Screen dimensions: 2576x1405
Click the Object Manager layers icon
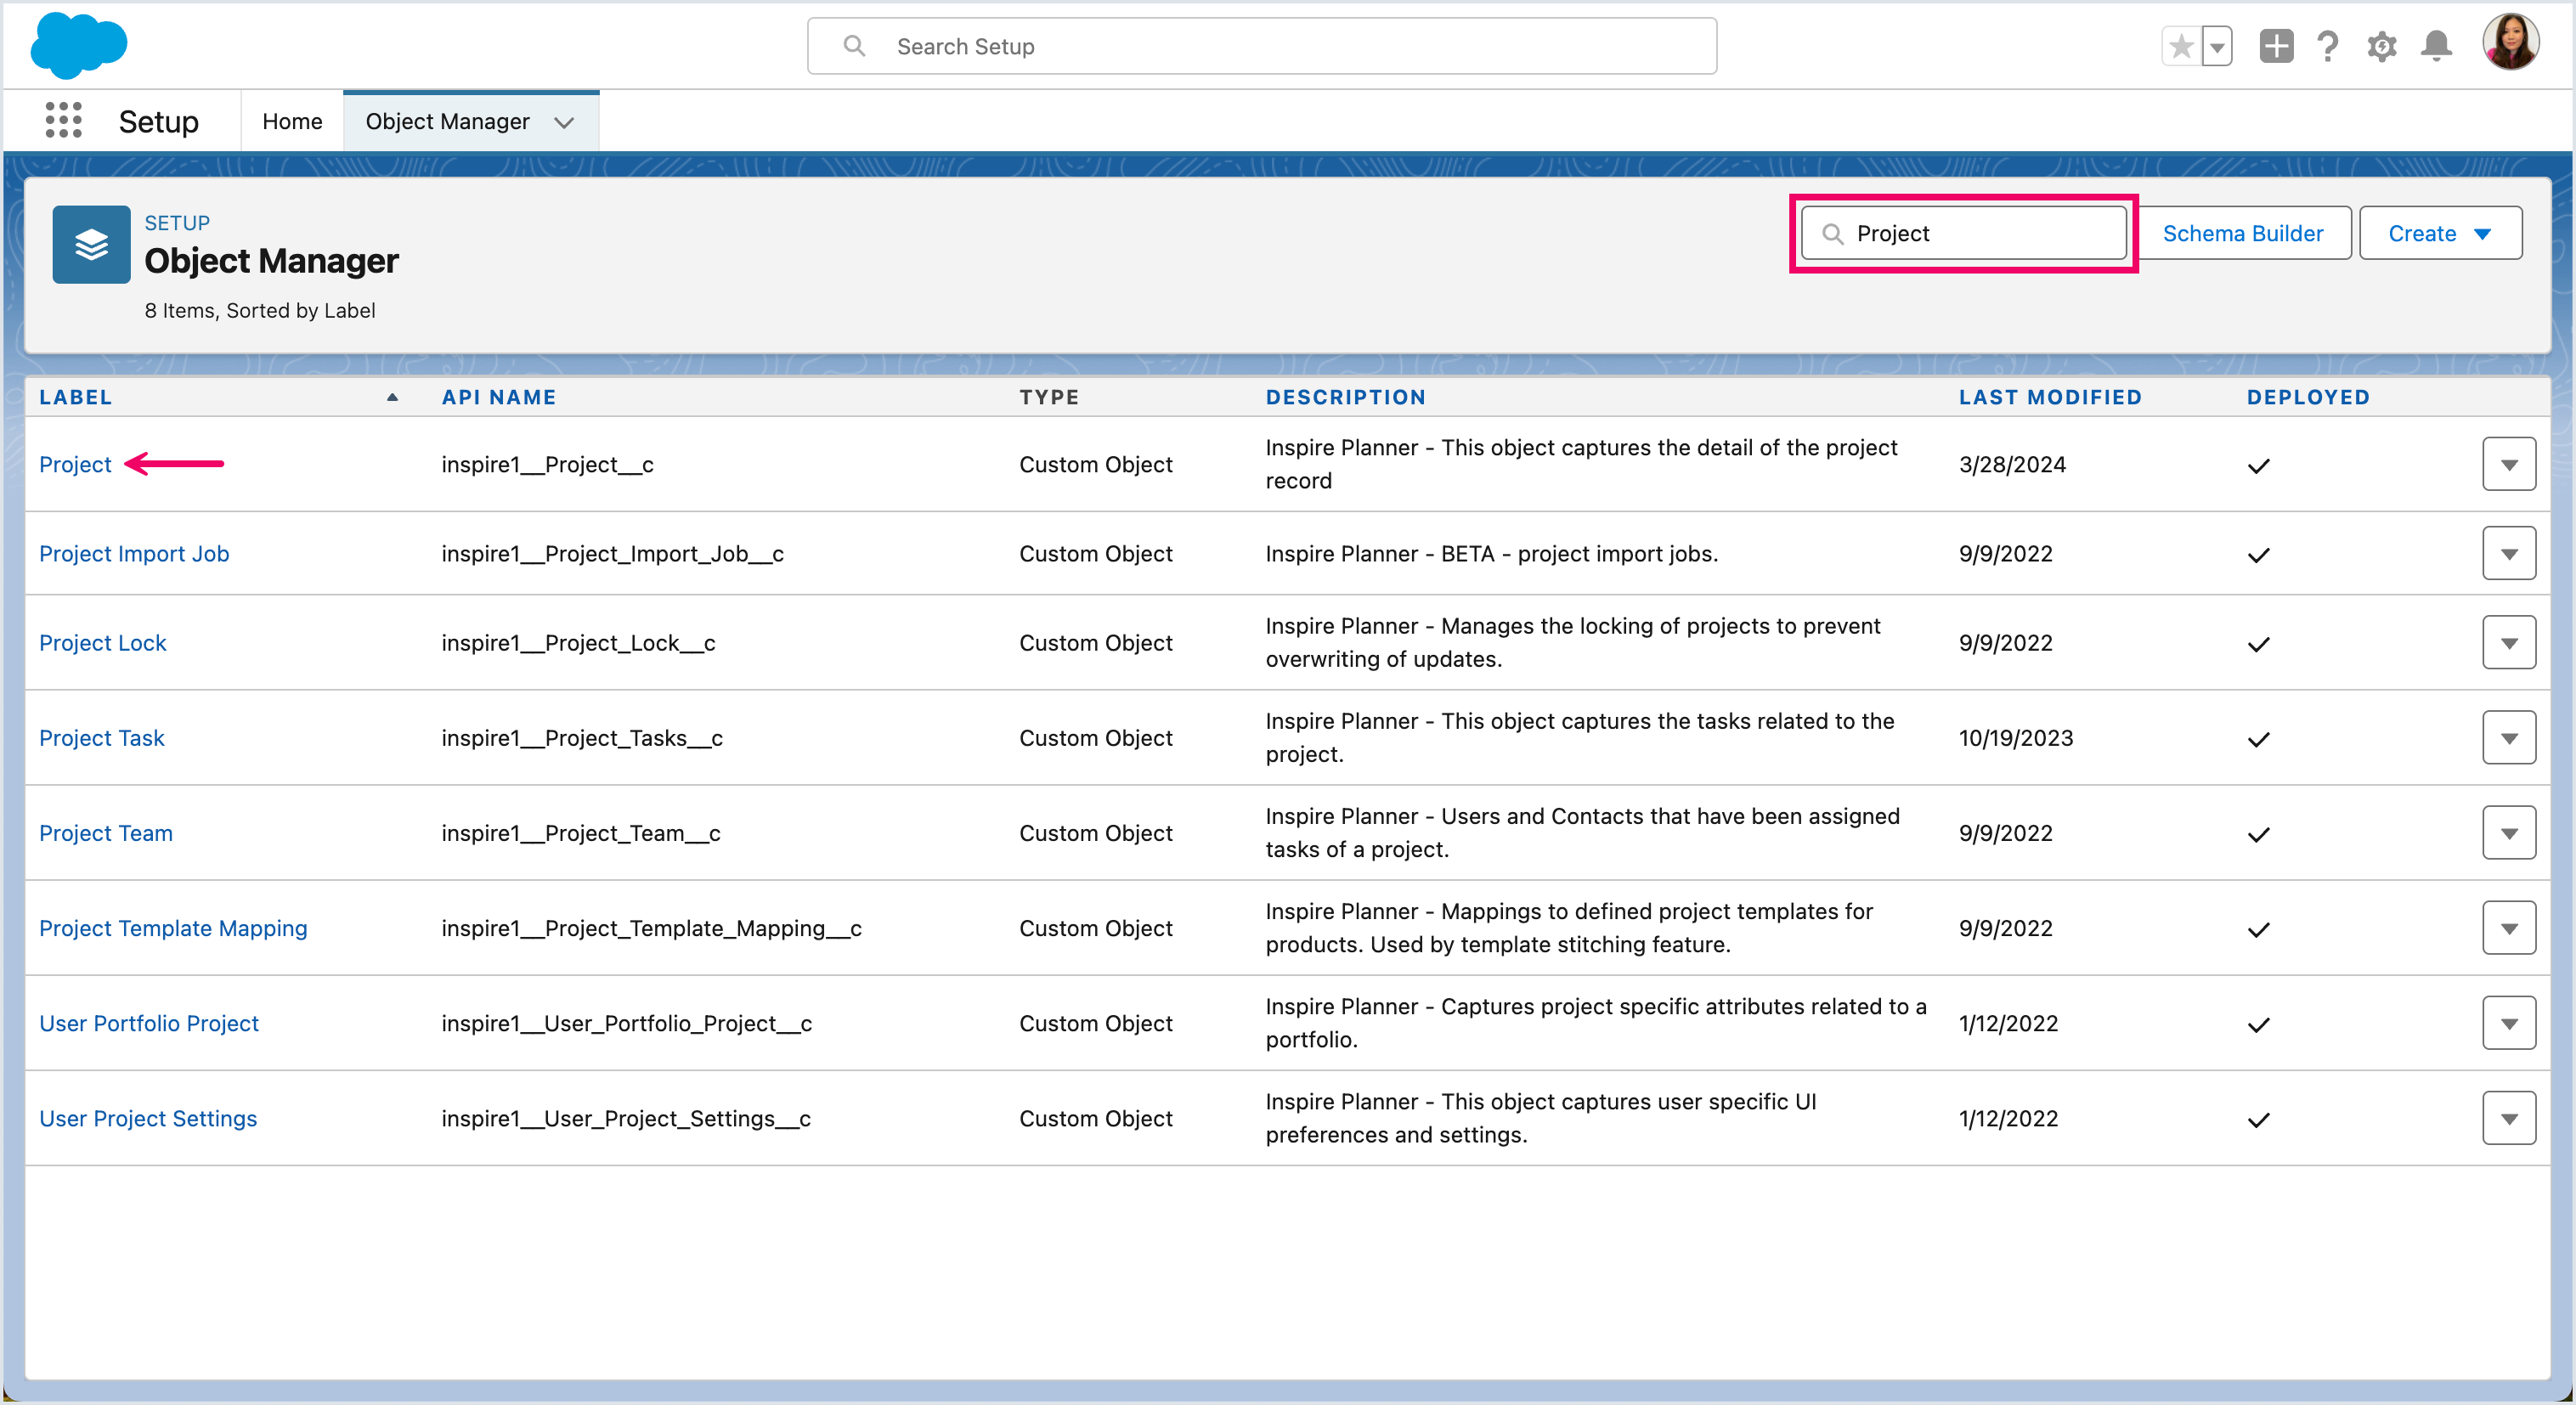91,245
